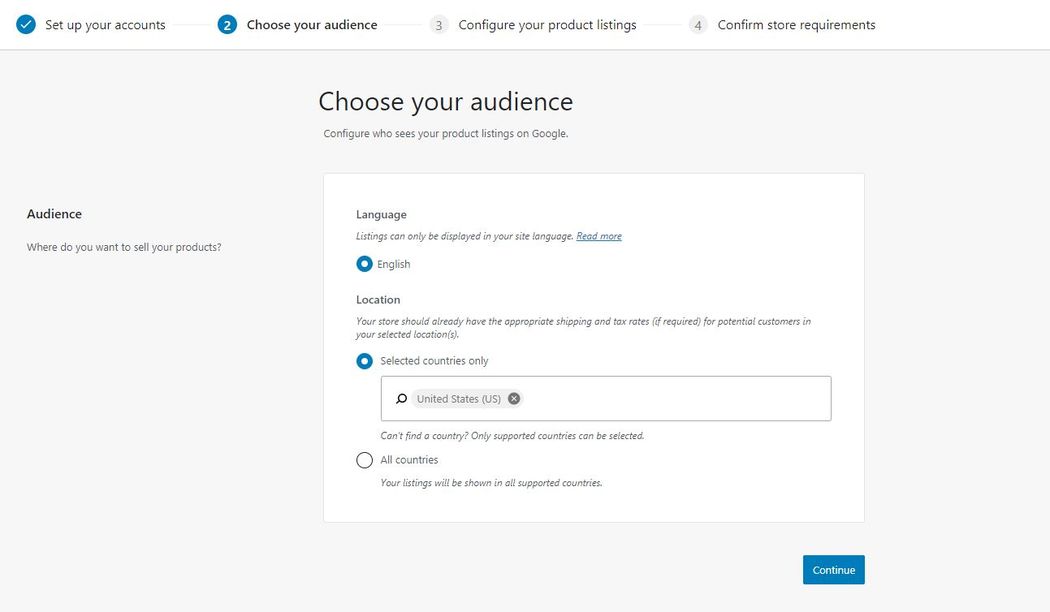Viewport: 1050px width, 612px height.
Task: Choose the Selected countries only radio button
Action: tap(365, 361)
